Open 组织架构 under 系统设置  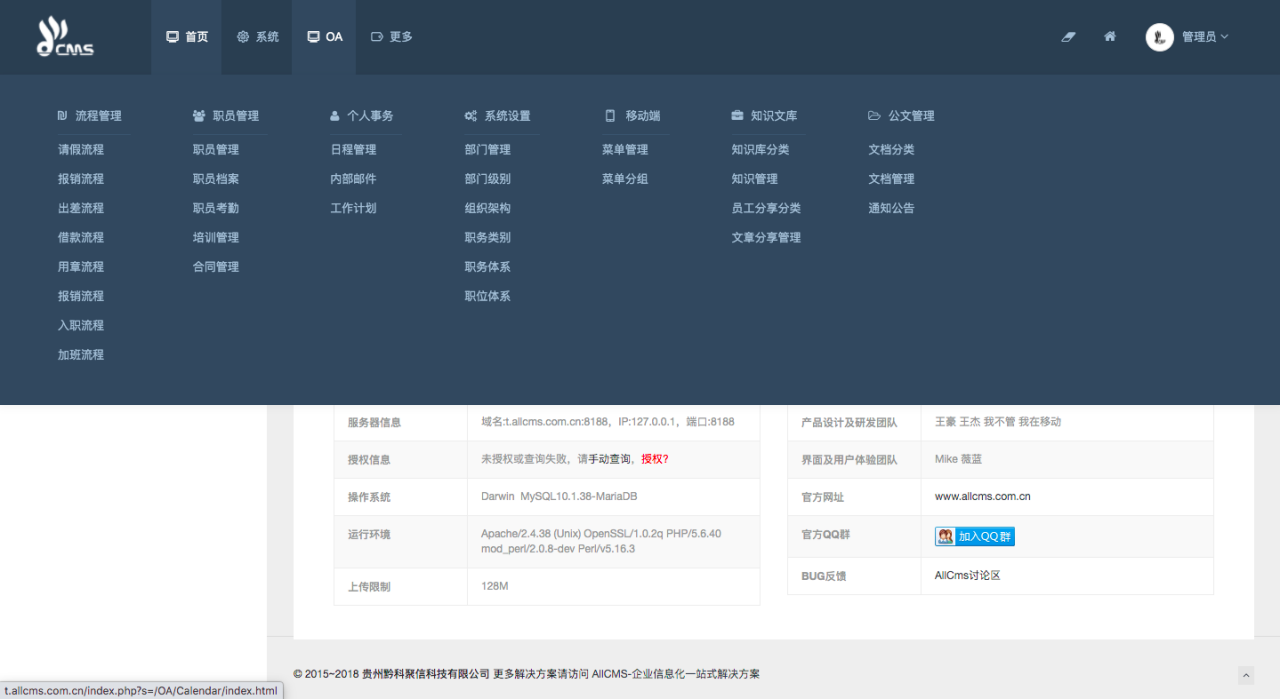click(x=487, y=209)
